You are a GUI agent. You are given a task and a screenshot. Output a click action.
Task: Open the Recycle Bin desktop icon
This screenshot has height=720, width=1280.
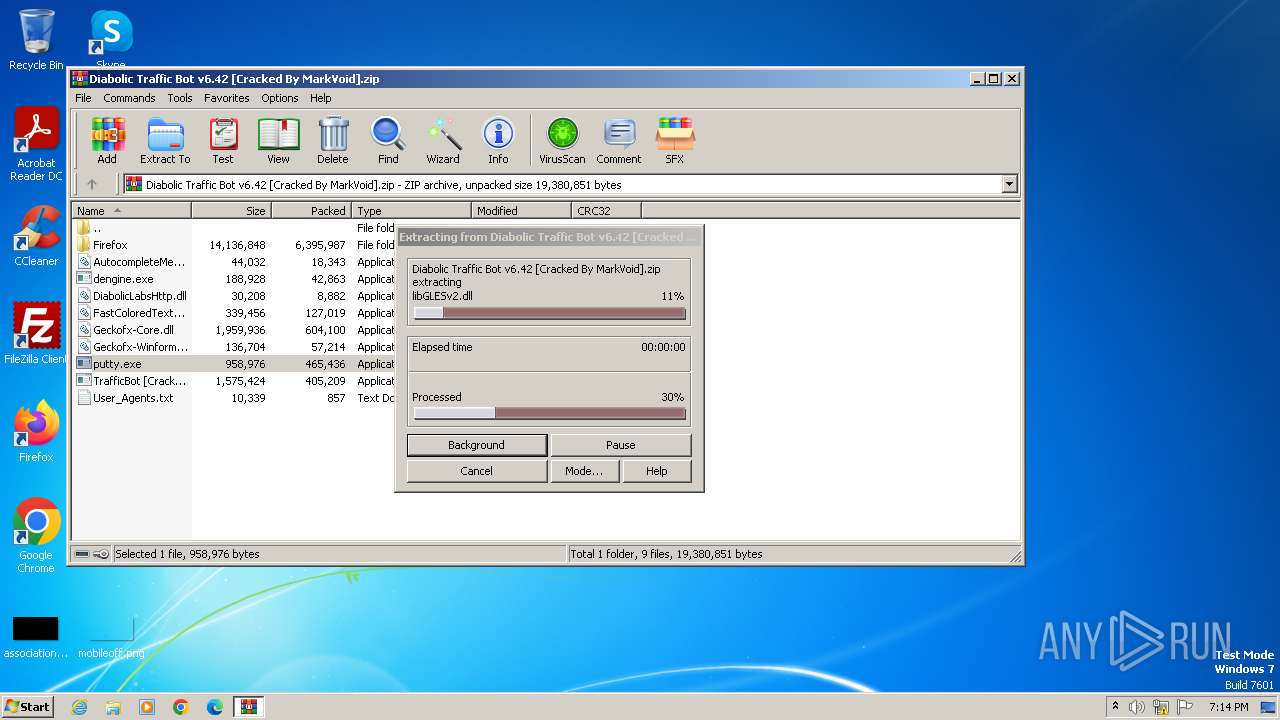pos(36,40)
